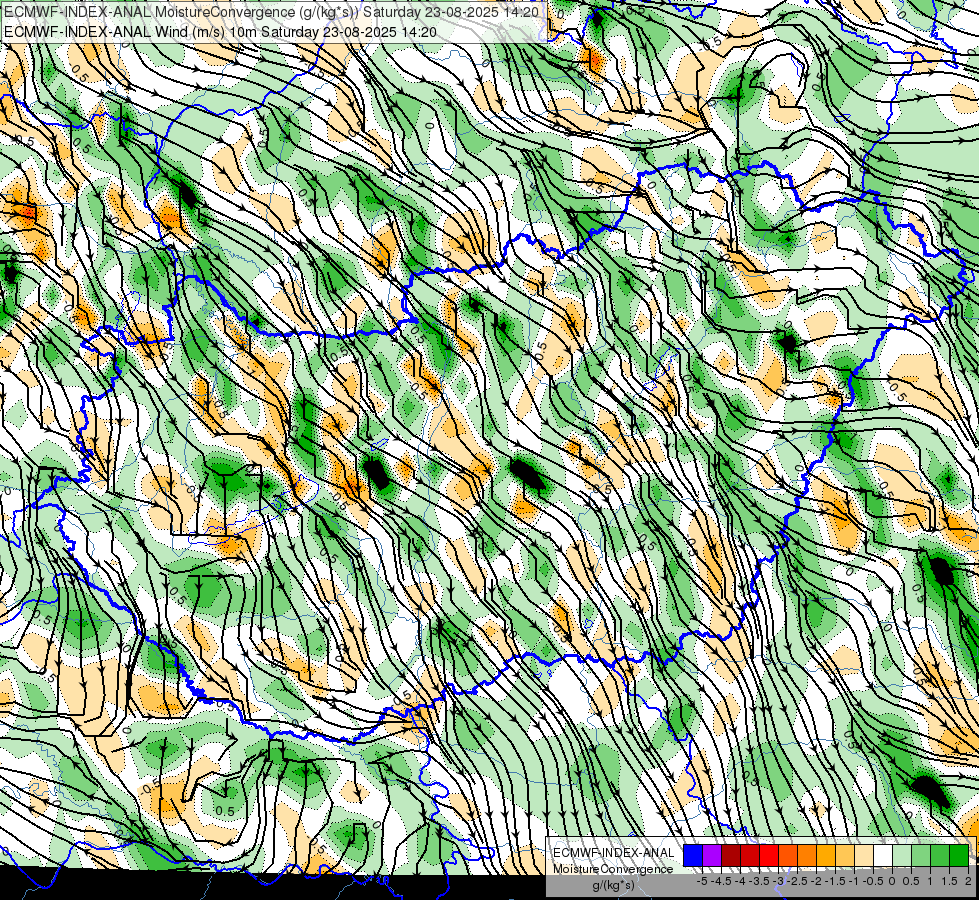The height and width of the screenshot is (900, 979).
Task: Select the palest green legend swatch
Action: pyautogui.click(x=902, y=856)
